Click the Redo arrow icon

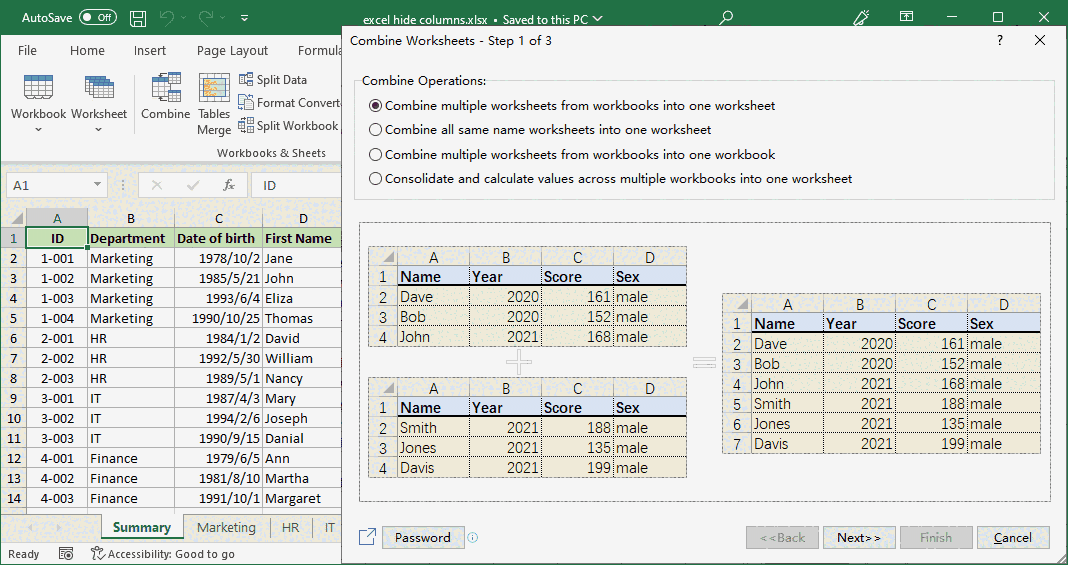pyautogui.click(x=205, y=18)
